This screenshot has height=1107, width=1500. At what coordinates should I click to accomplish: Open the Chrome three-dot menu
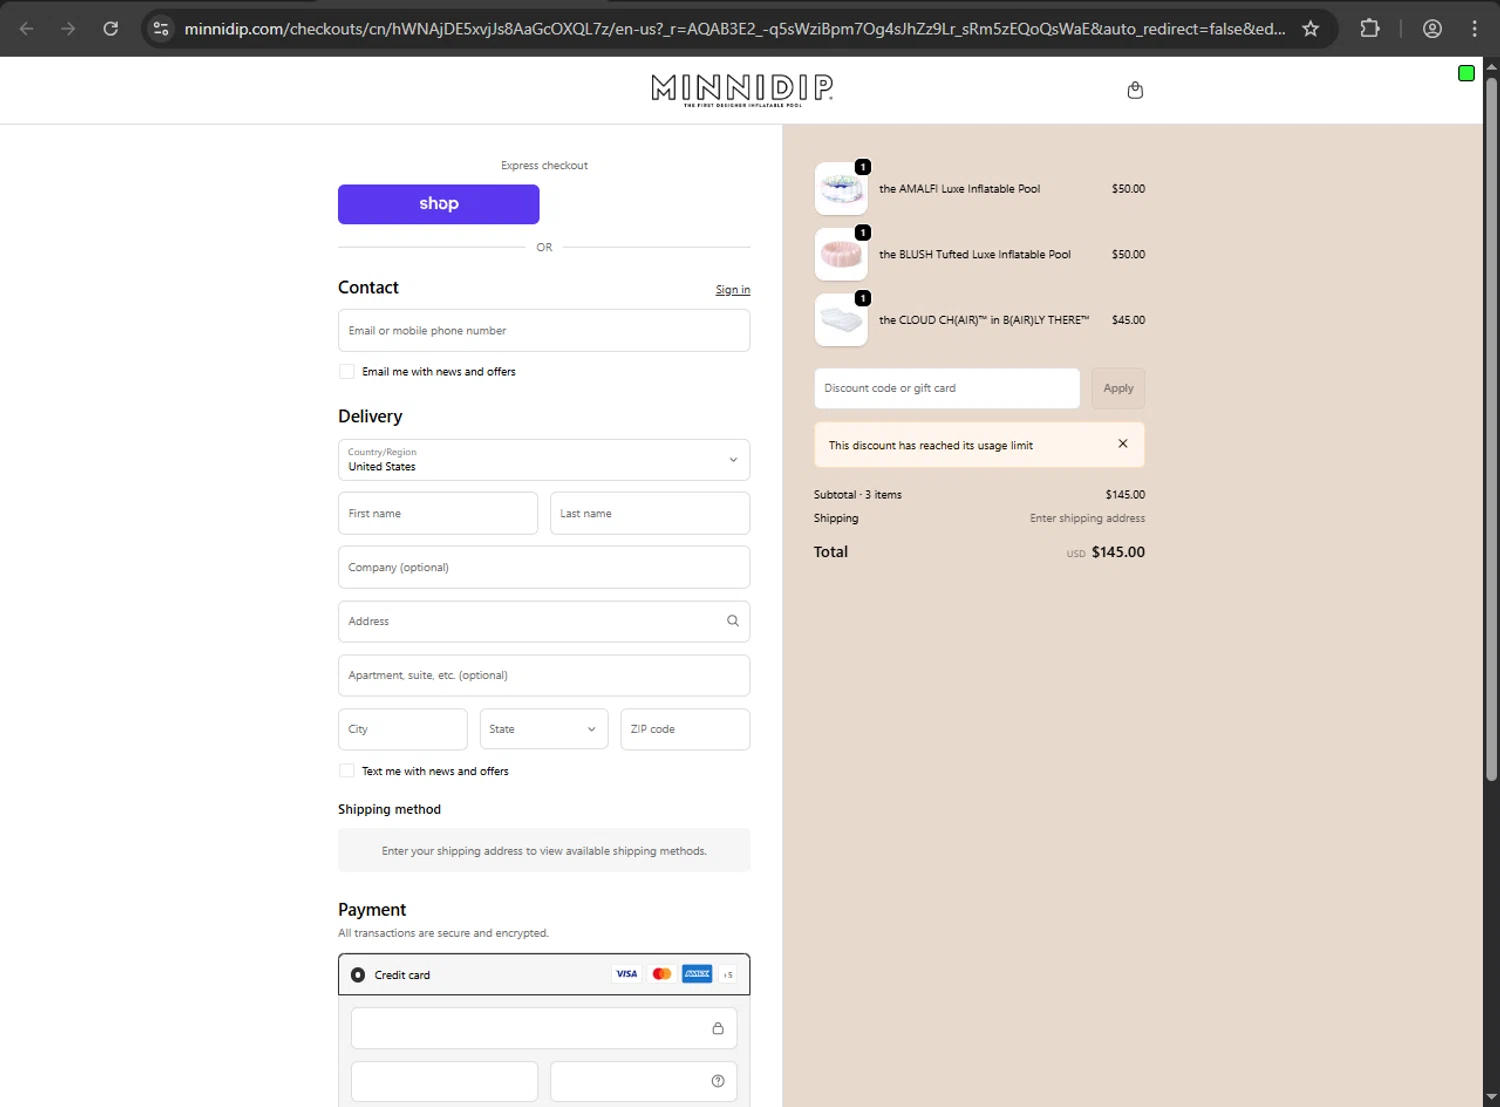1474,29
